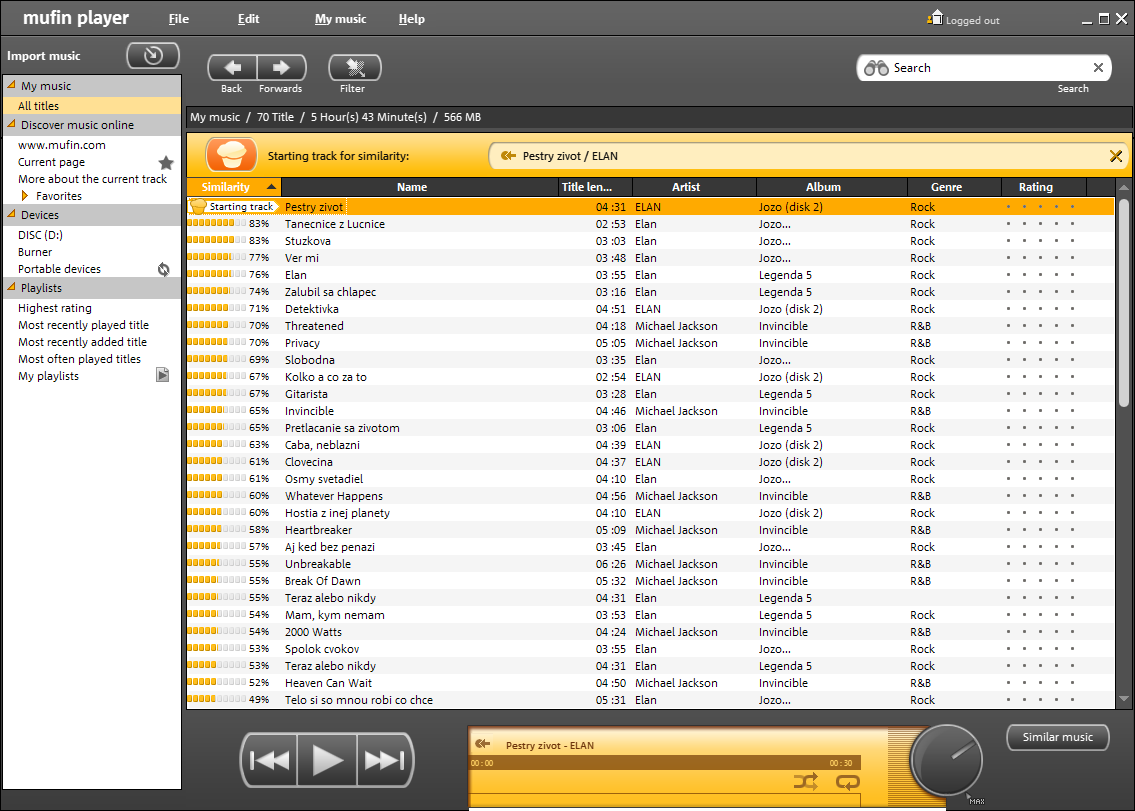Open the Edit menu

click(248, 19)
